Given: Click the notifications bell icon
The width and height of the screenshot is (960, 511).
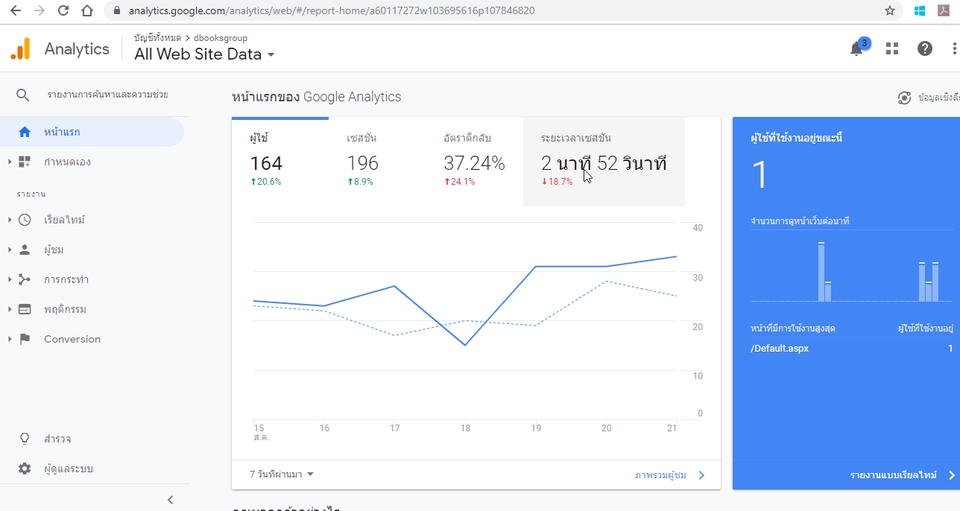Looking at the screenshot, I should click(857, 49).
